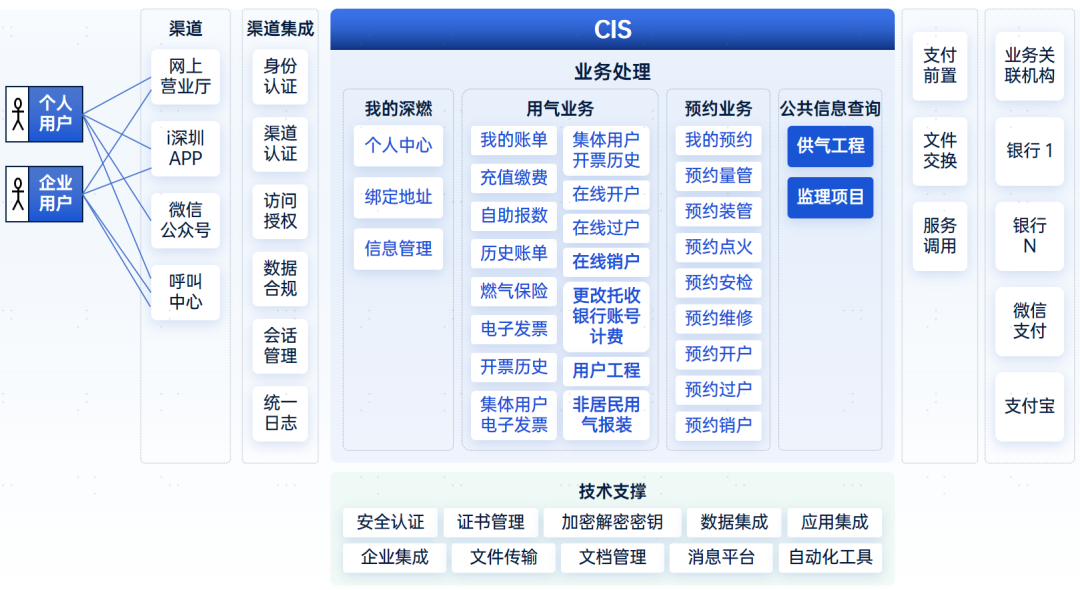
Task: Click the blue 供气工程 button
Action: 830,146
